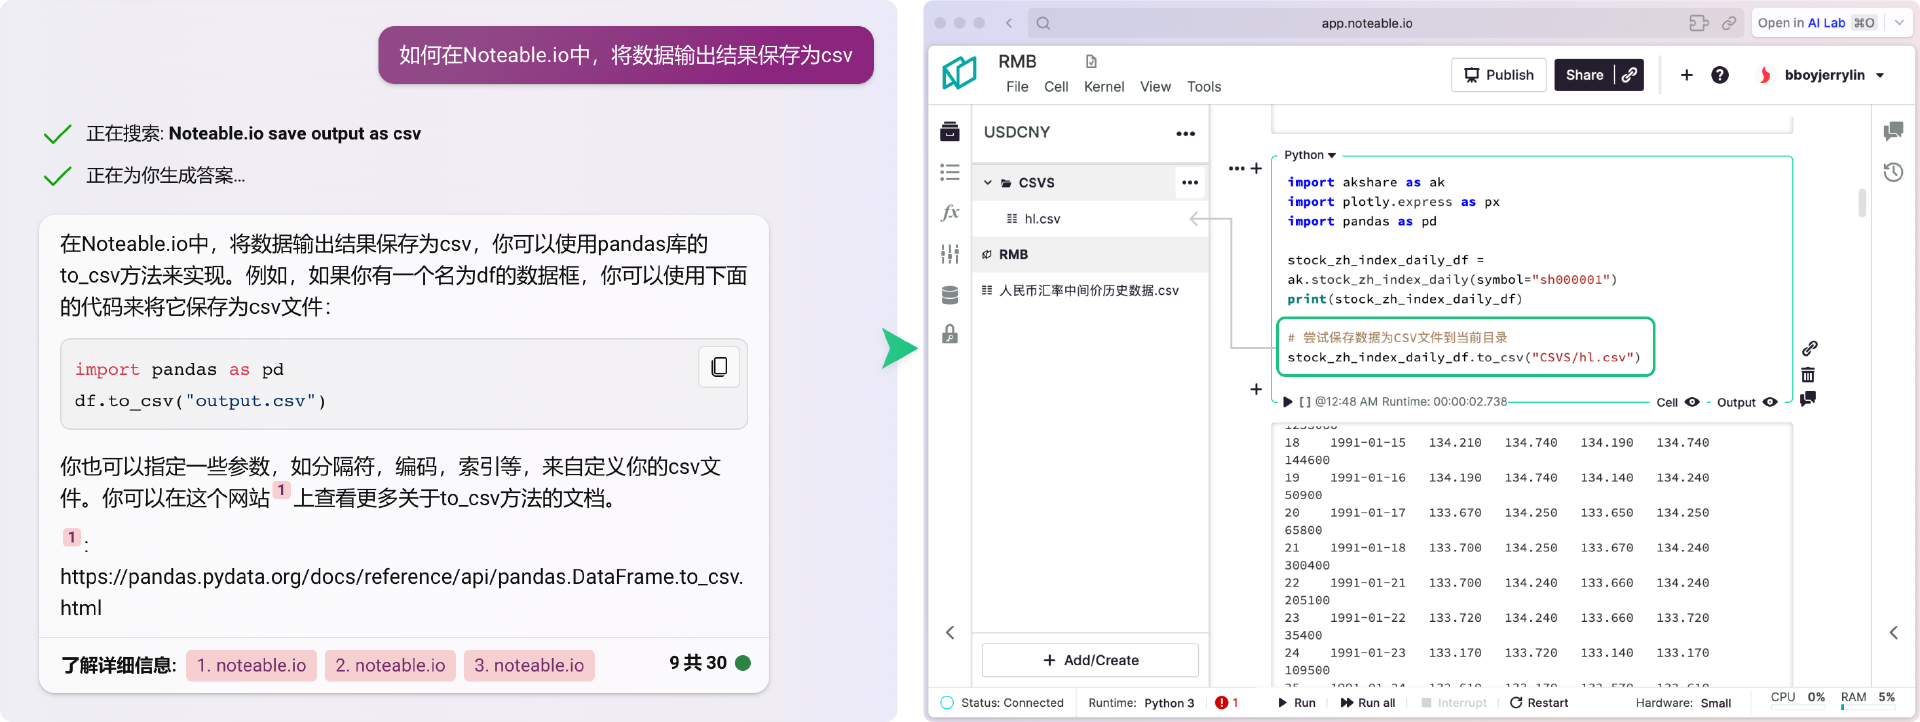
Task: Open the fx variables sidebar icon
Action: 950,213
